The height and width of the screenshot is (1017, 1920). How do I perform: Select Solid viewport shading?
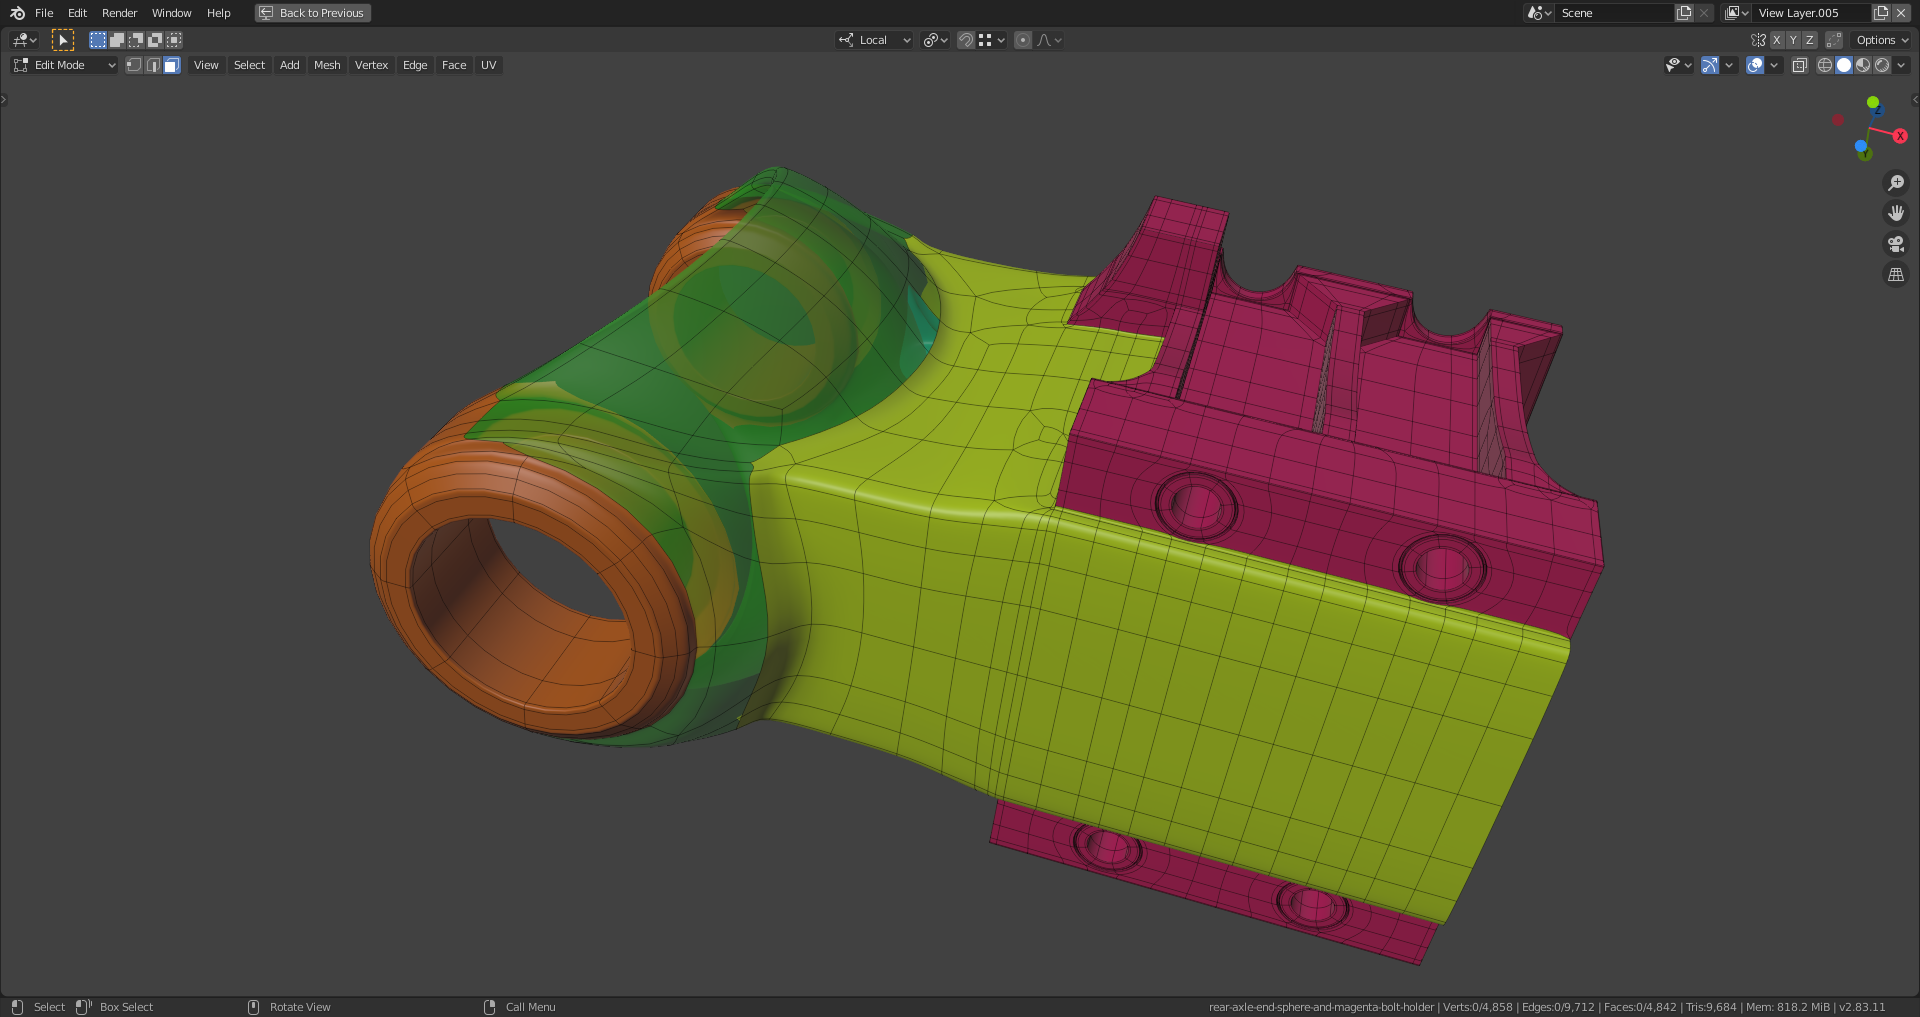click(1844, 65)
